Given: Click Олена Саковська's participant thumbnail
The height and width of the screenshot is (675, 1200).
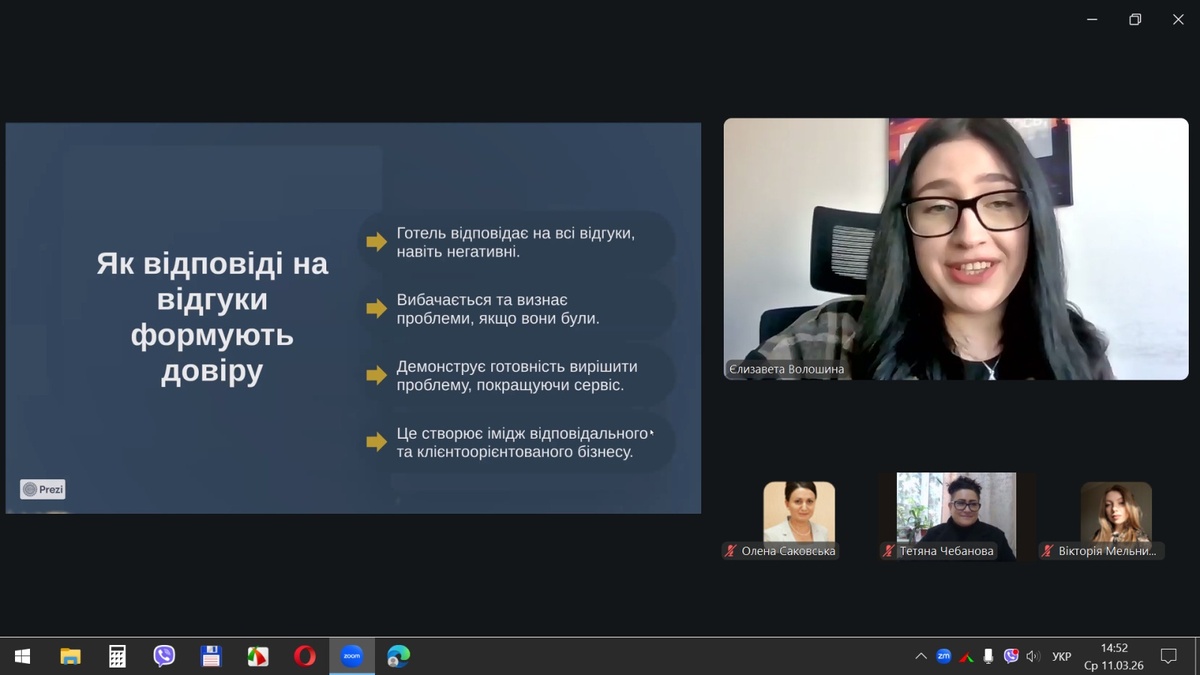Looking at the screenshot, I should [x=799, y=512].
